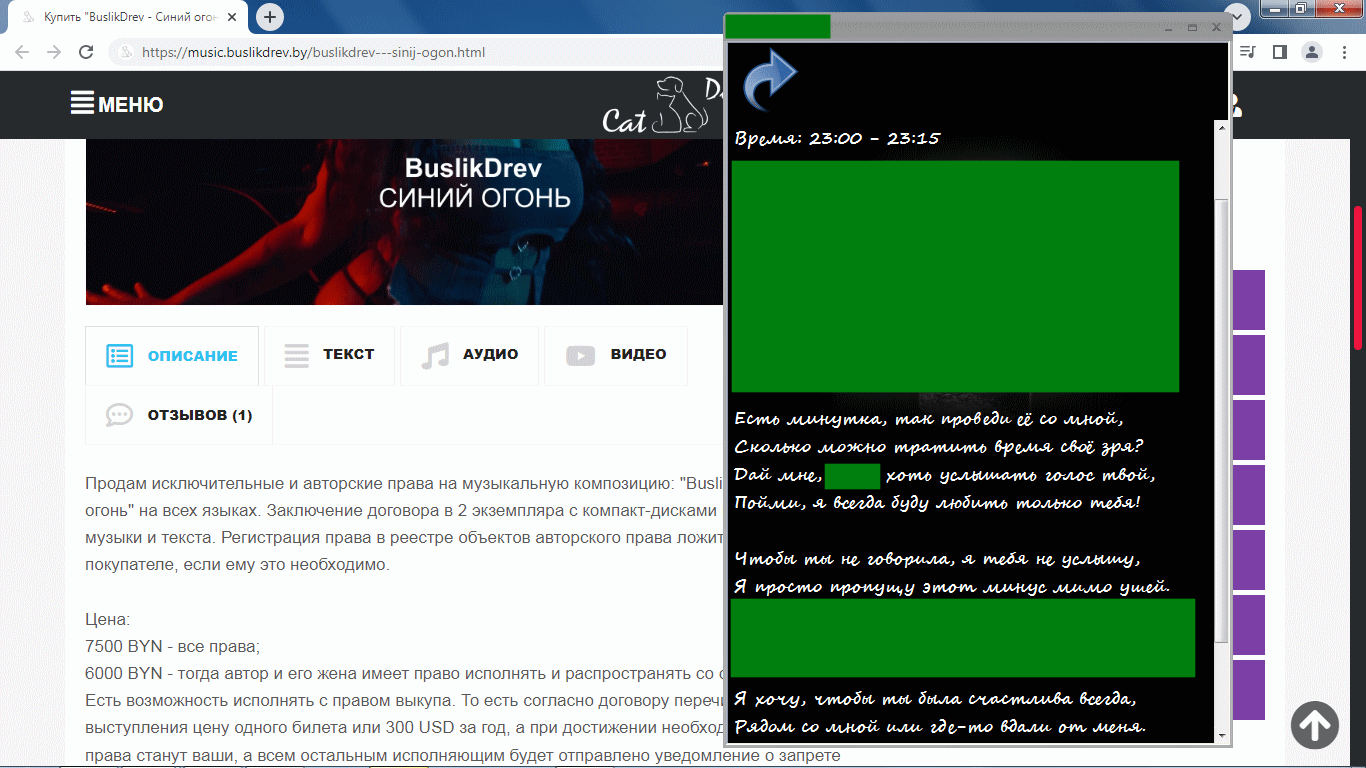Open Chrome media control icon
This screenshot has height=768, width=1366.
click(1248, 52)
